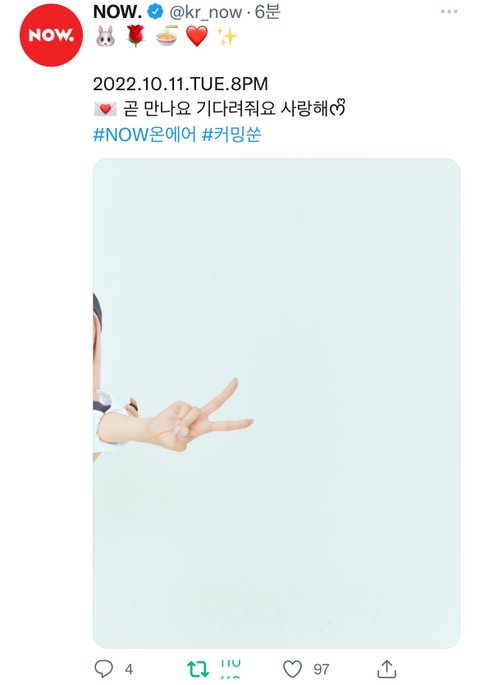The width and height of the screenshot is (480, 685).
Task: Click the #NOW온에어 hashtag
Action: 145,135
